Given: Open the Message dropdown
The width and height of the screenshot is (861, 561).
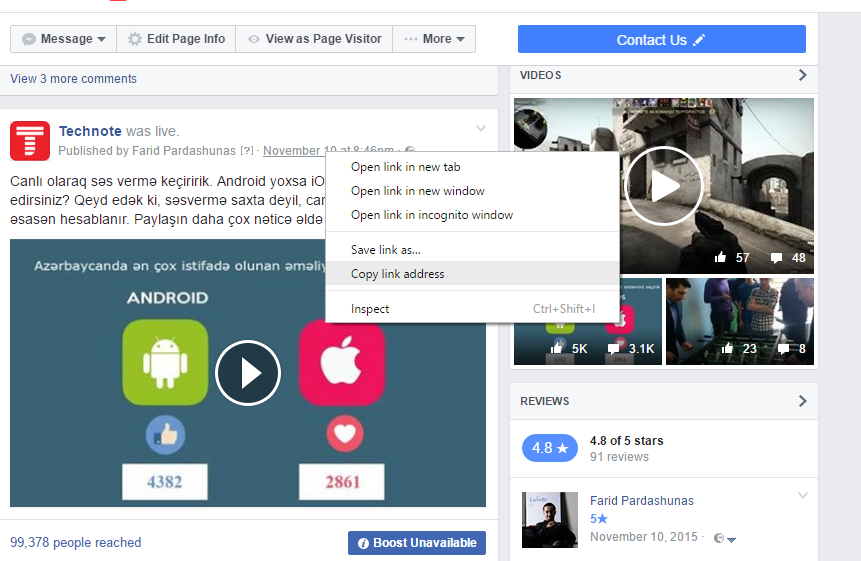Looking at the screenshot, I should (x=64, y=39).
